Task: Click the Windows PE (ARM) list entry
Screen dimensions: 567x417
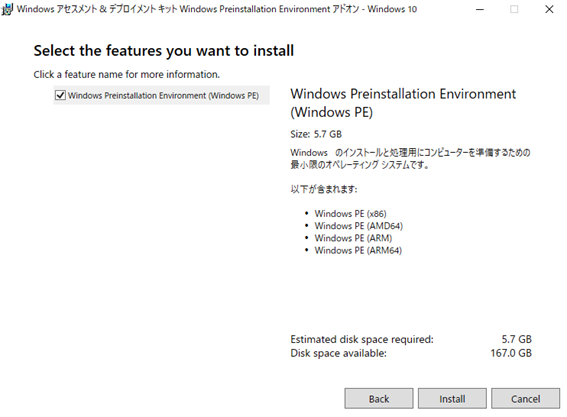Action: coord(353,238)
